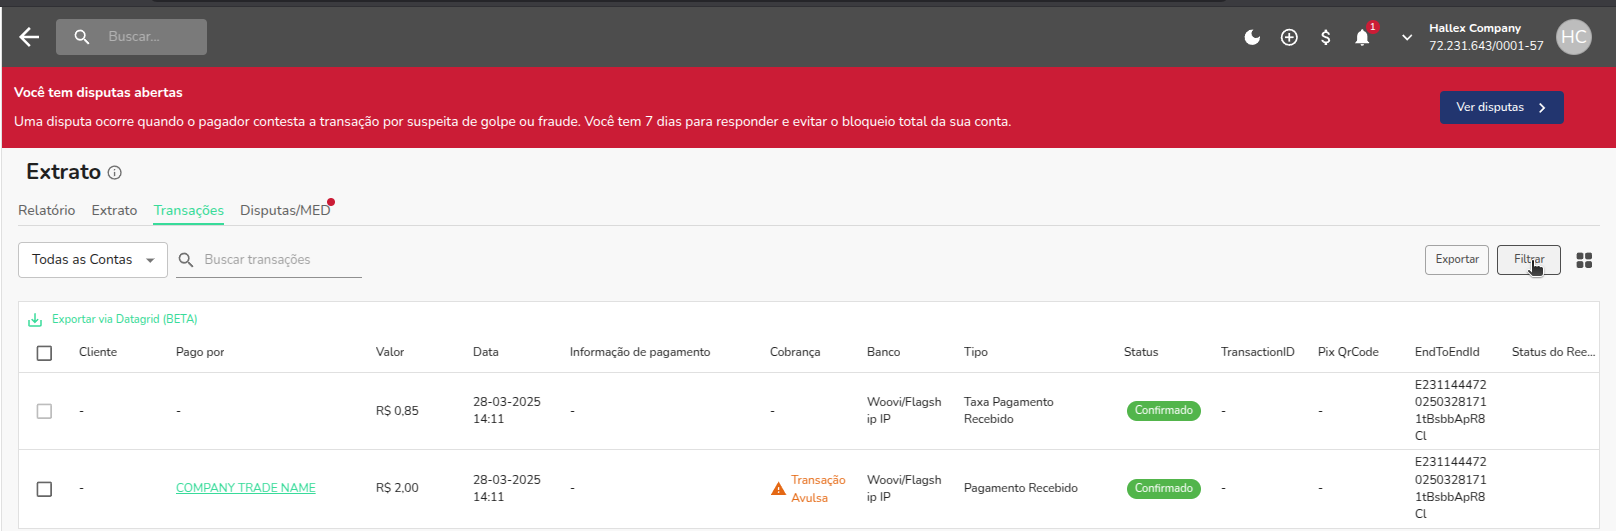
Task: Open the COMPANY TRADE NAME link
Action: pos(245,488)
